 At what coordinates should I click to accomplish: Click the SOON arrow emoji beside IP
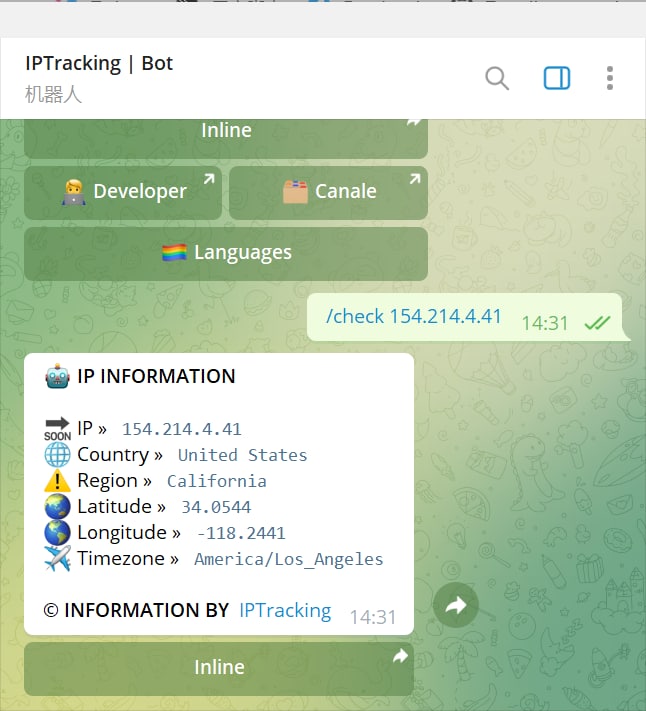pyautogui.click(x=58, y=429)
